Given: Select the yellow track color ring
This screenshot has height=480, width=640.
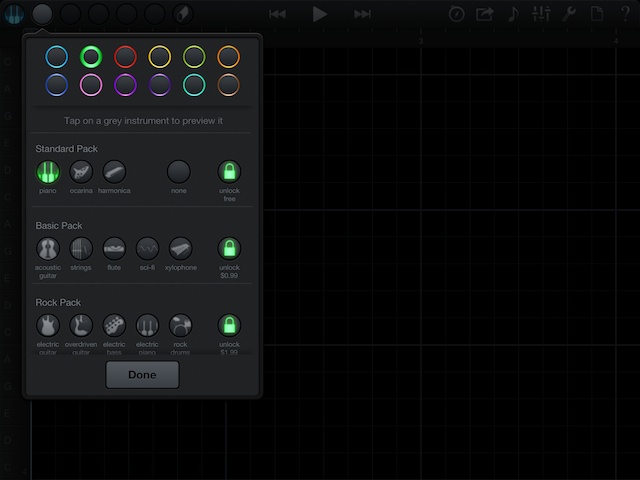Looking at the screenshot, I should (159, 56).
